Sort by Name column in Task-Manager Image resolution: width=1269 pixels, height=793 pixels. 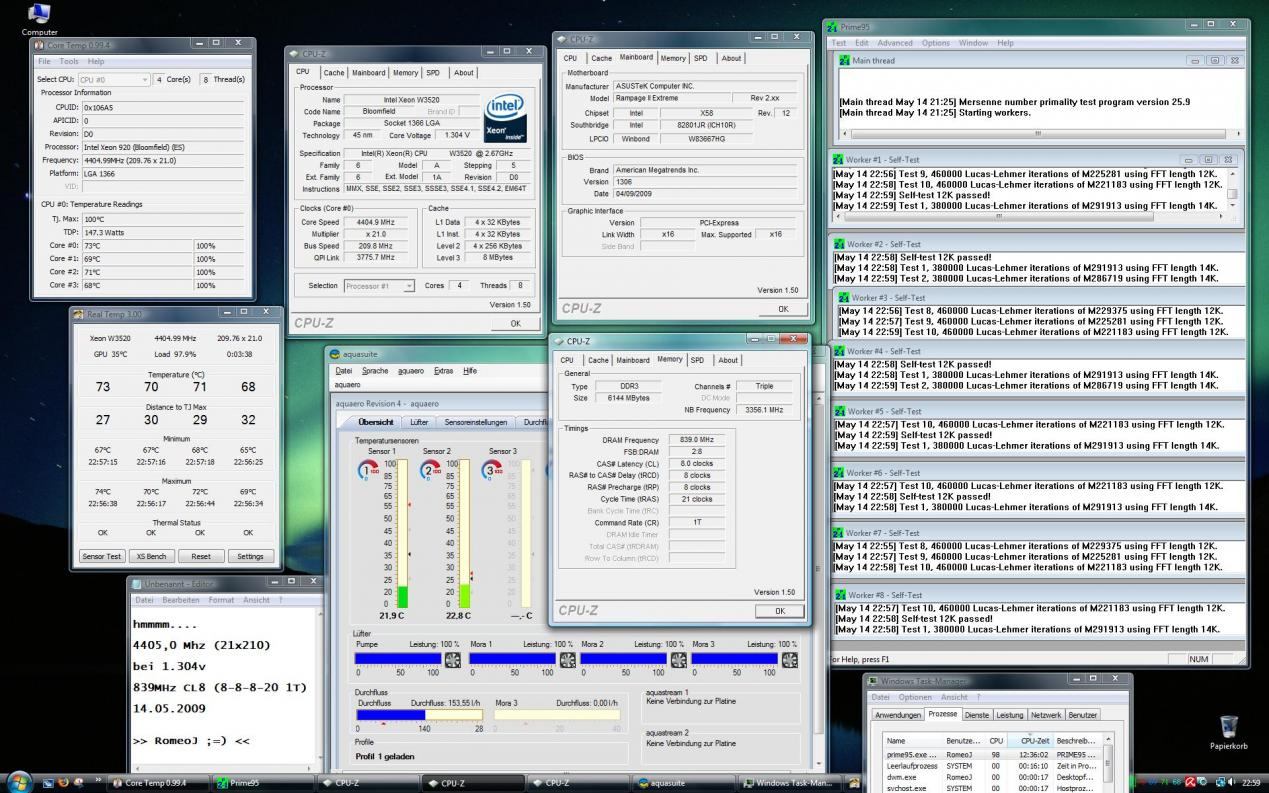[912, 741]
